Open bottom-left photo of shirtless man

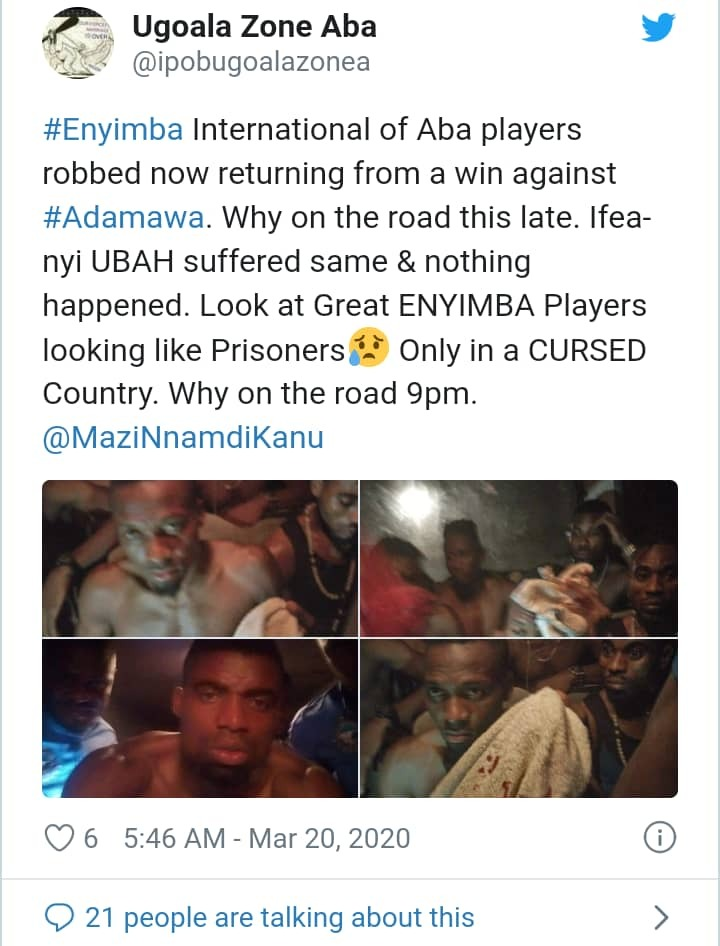point(200,718)
